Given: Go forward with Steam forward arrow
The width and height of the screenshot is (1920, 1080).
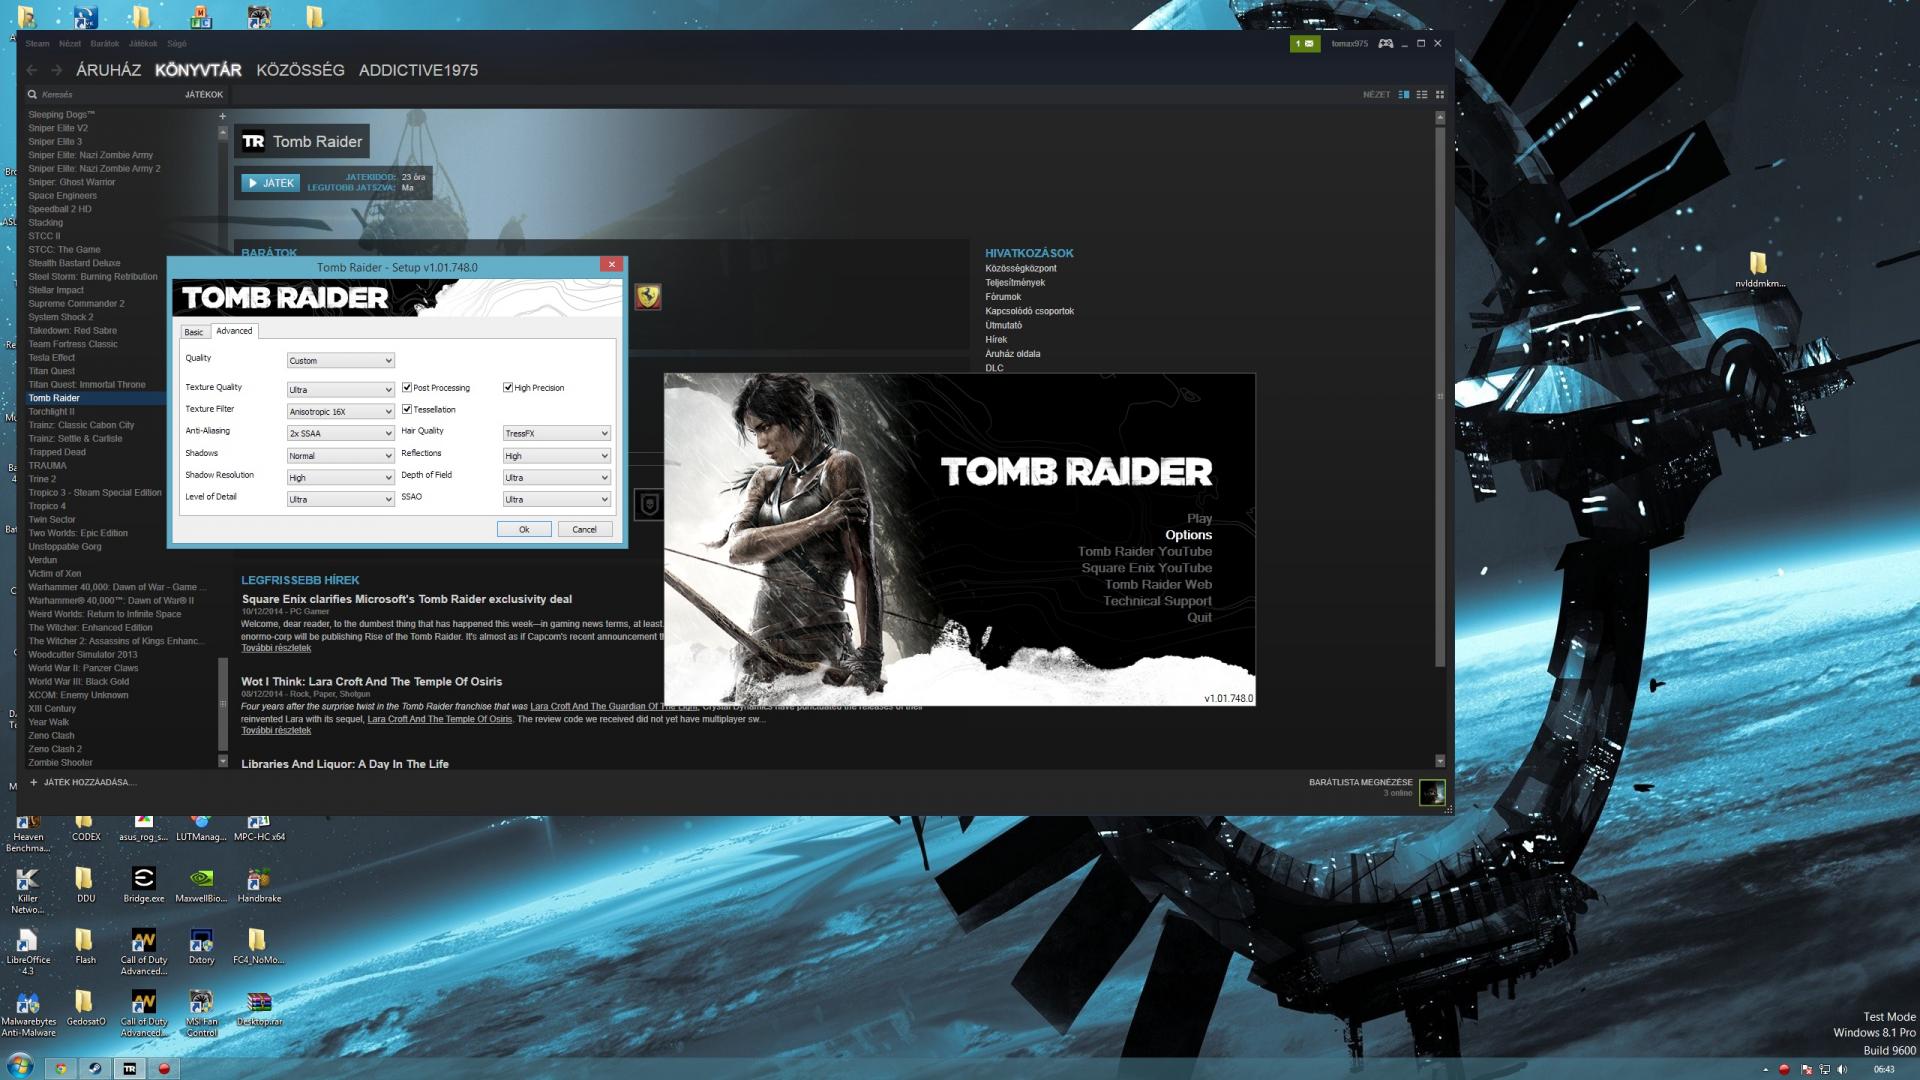Looking at the screenshot, I should (x=57, y=70).
